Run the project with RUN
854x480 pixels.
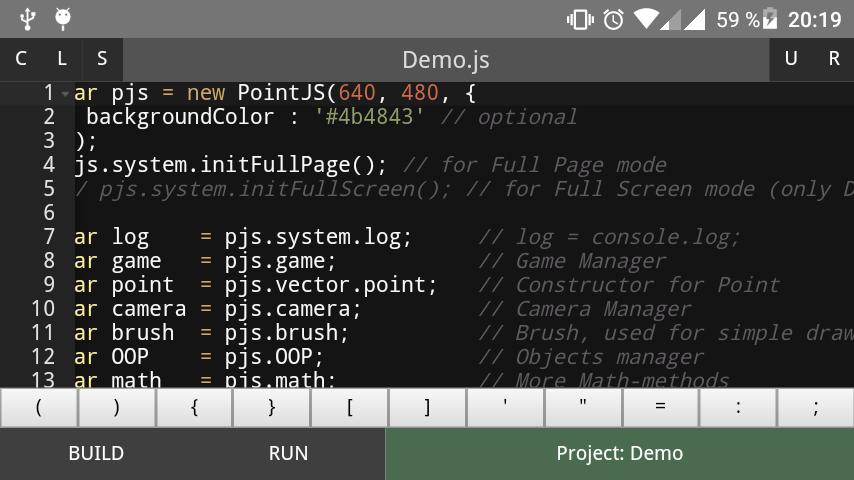pyautogui.click(x=289, y=453)
